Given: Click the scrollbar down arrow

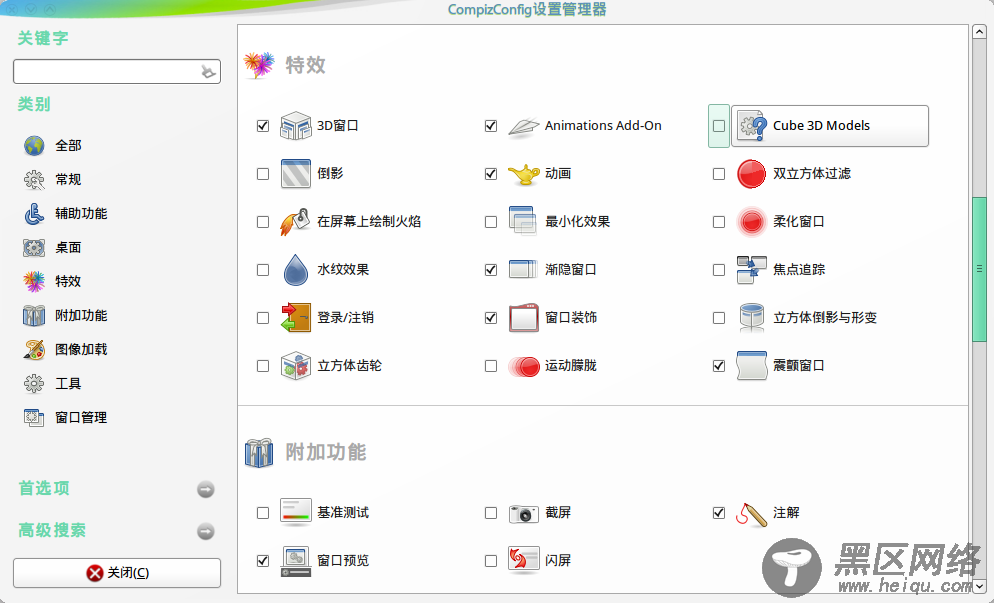Looking at the screenshot, I should (979, 587).
